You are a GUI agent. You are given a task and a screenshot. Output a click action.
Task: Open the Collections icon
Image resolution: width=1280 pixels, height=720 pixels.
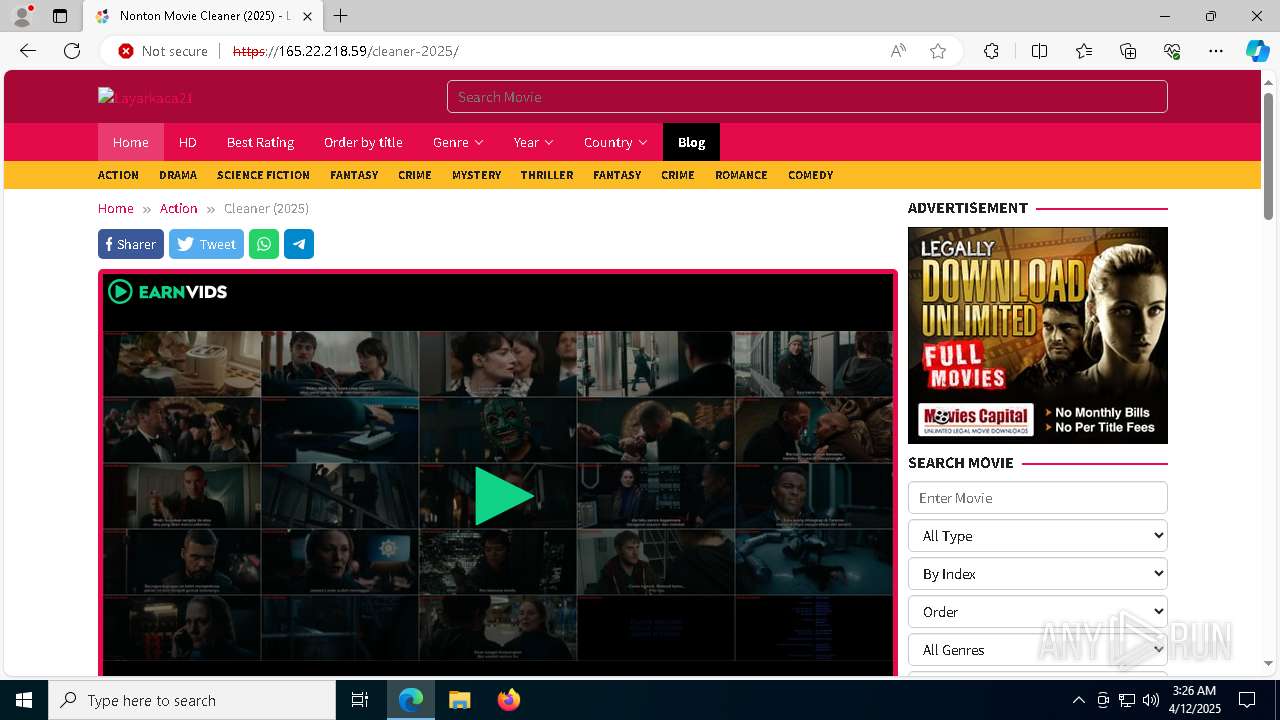point(1128,51)
